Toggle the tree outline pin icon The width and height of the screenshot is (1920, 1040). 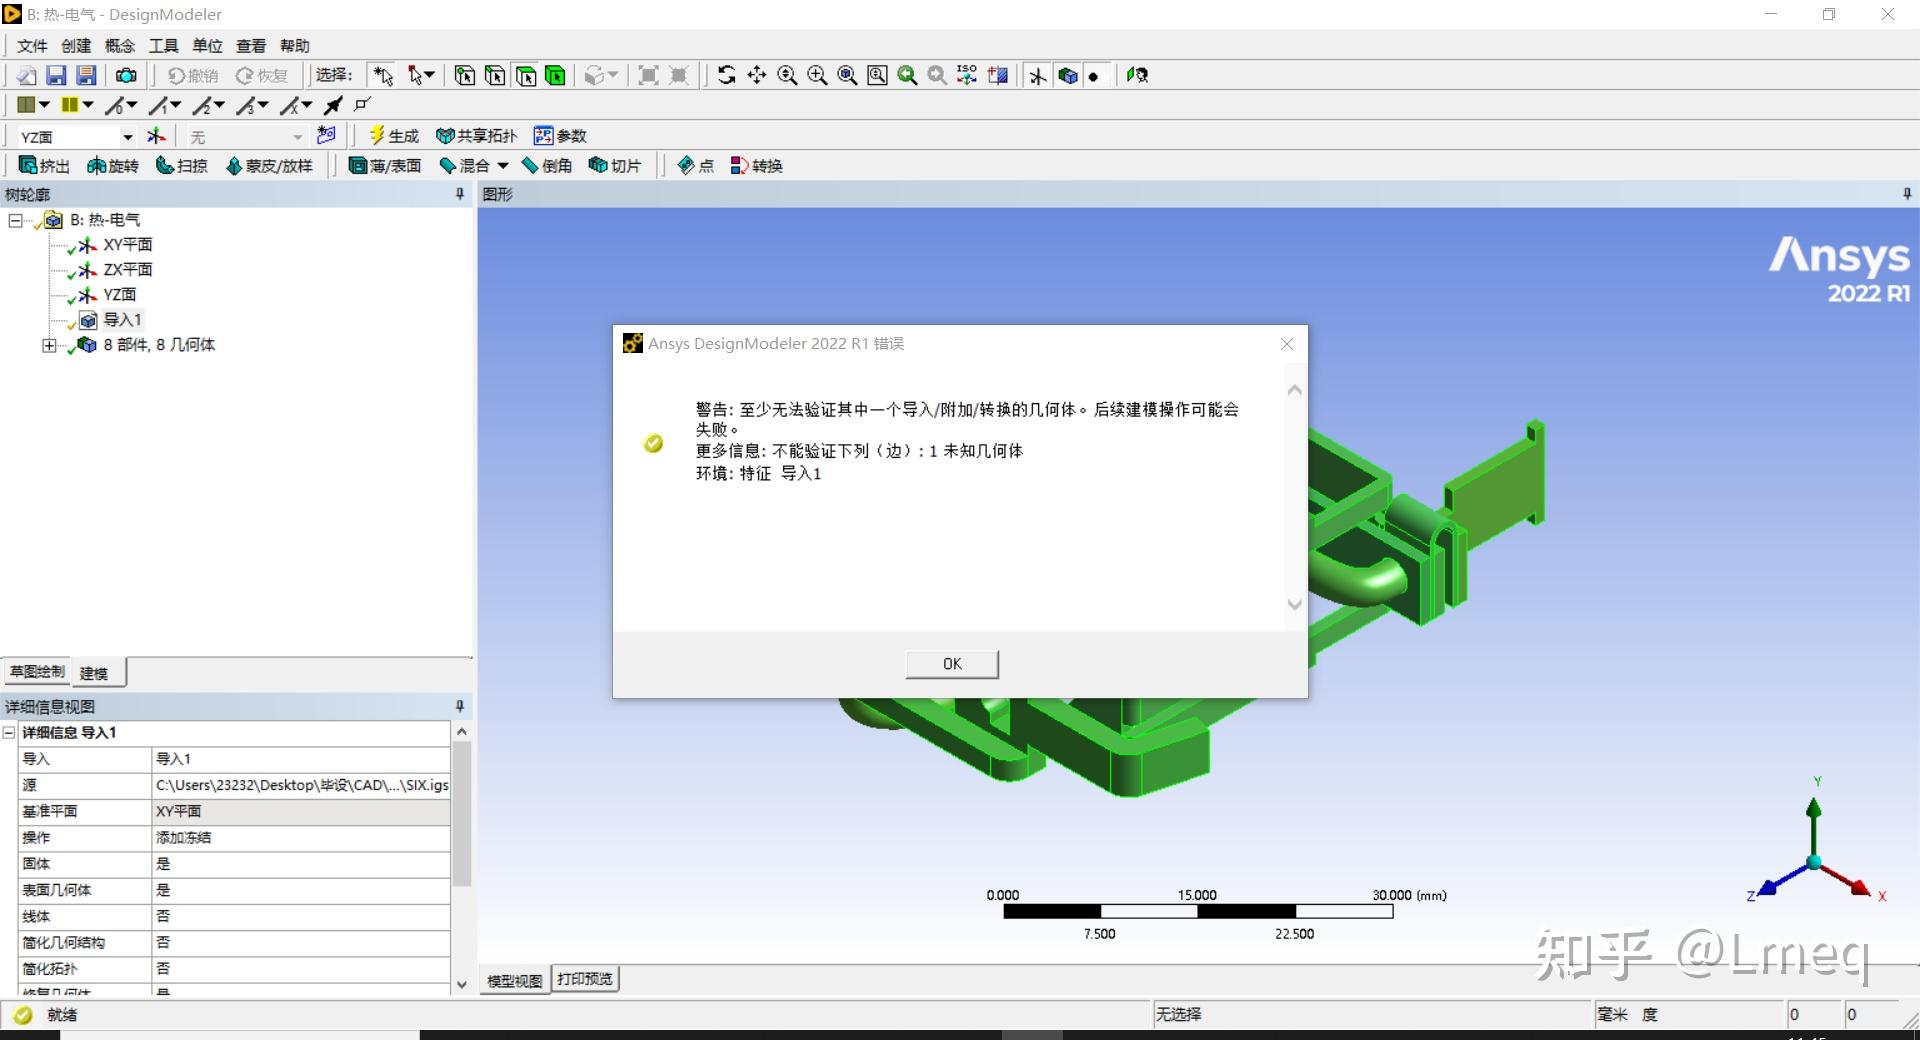click(460, 194)
